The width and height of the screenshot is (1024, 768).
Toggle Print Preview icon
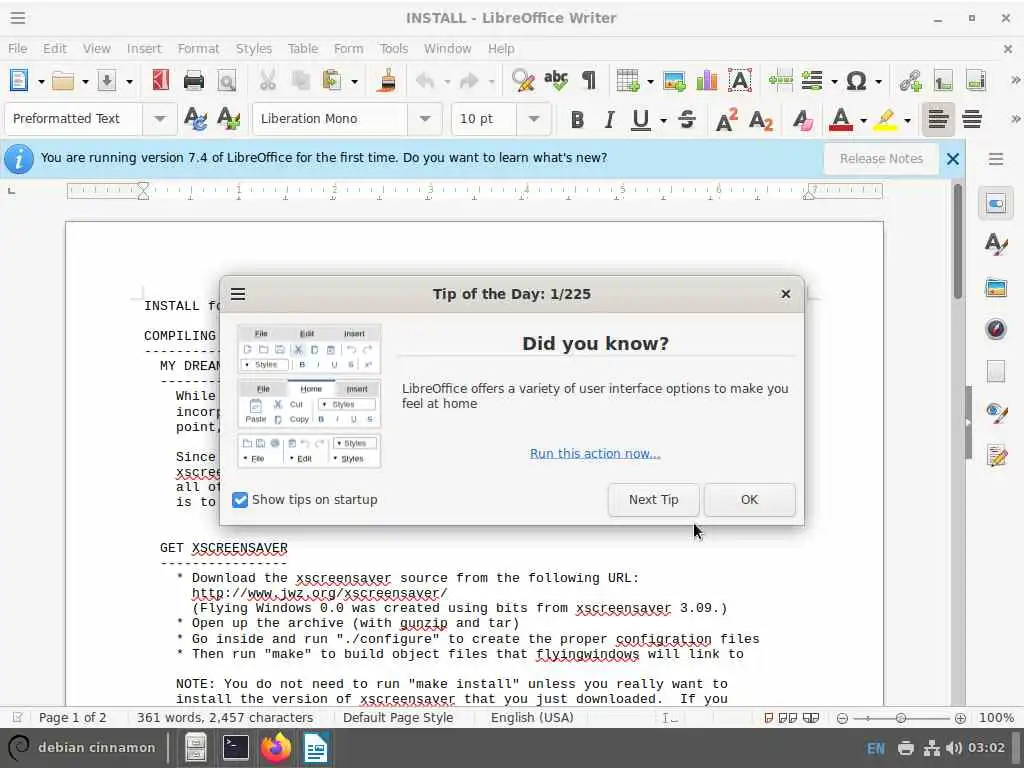point(227,81)
